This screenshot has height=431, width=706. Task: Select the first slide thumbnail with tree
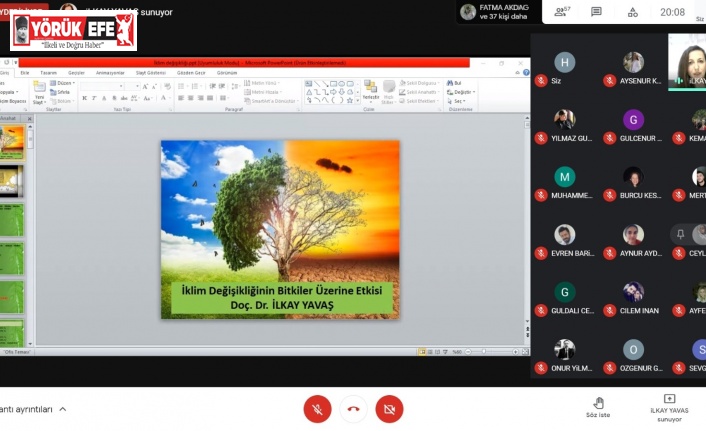[11, 142]
